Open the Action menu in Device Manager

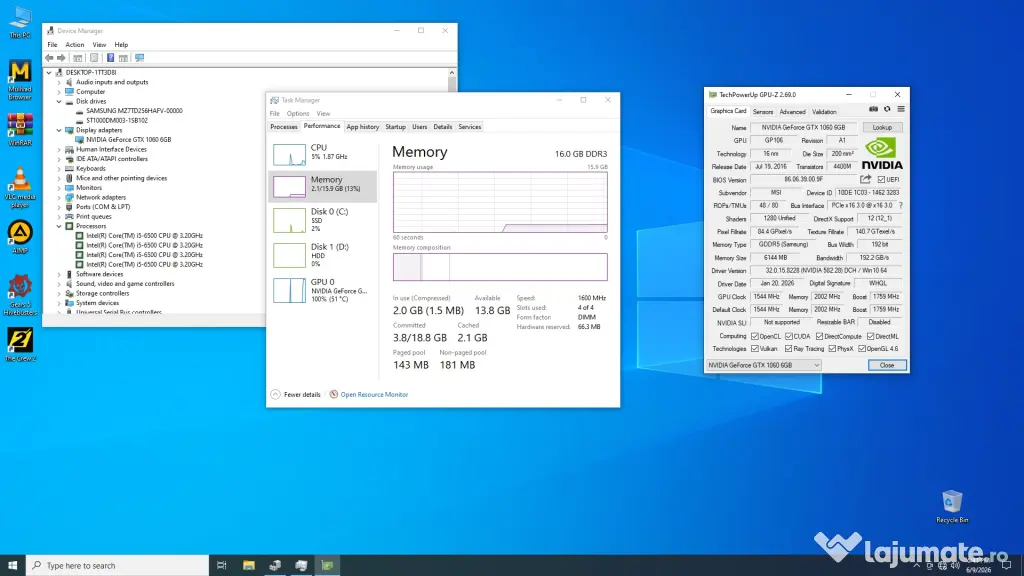coord(74,44)
